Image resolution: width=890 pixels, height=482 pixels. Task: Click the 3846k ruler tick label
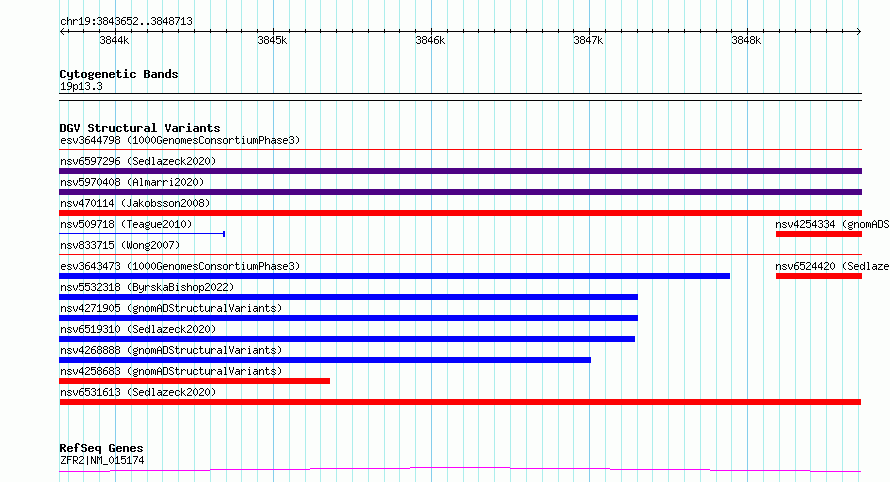coord(430,40)
